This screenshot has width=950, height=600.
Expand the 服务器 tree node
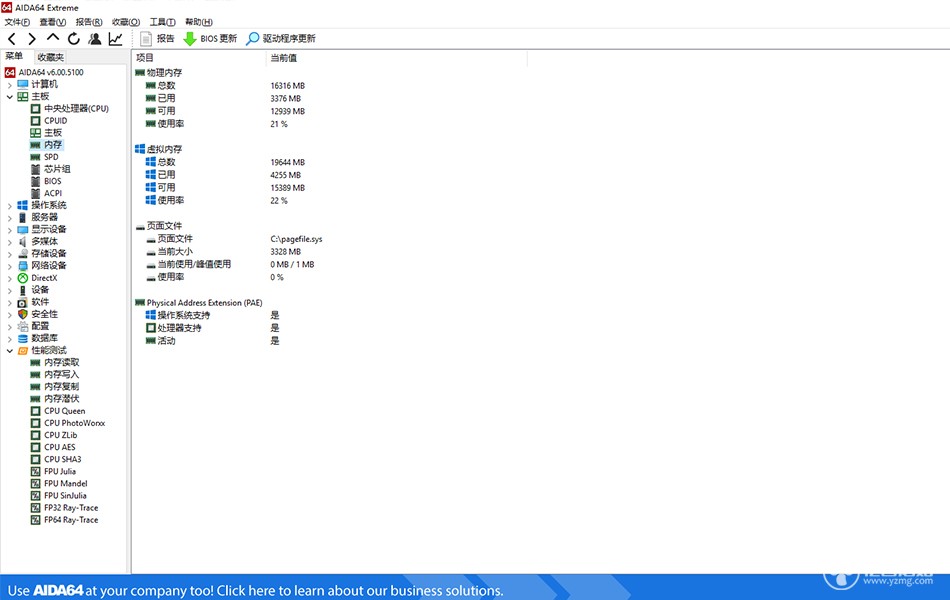point(9,218)
